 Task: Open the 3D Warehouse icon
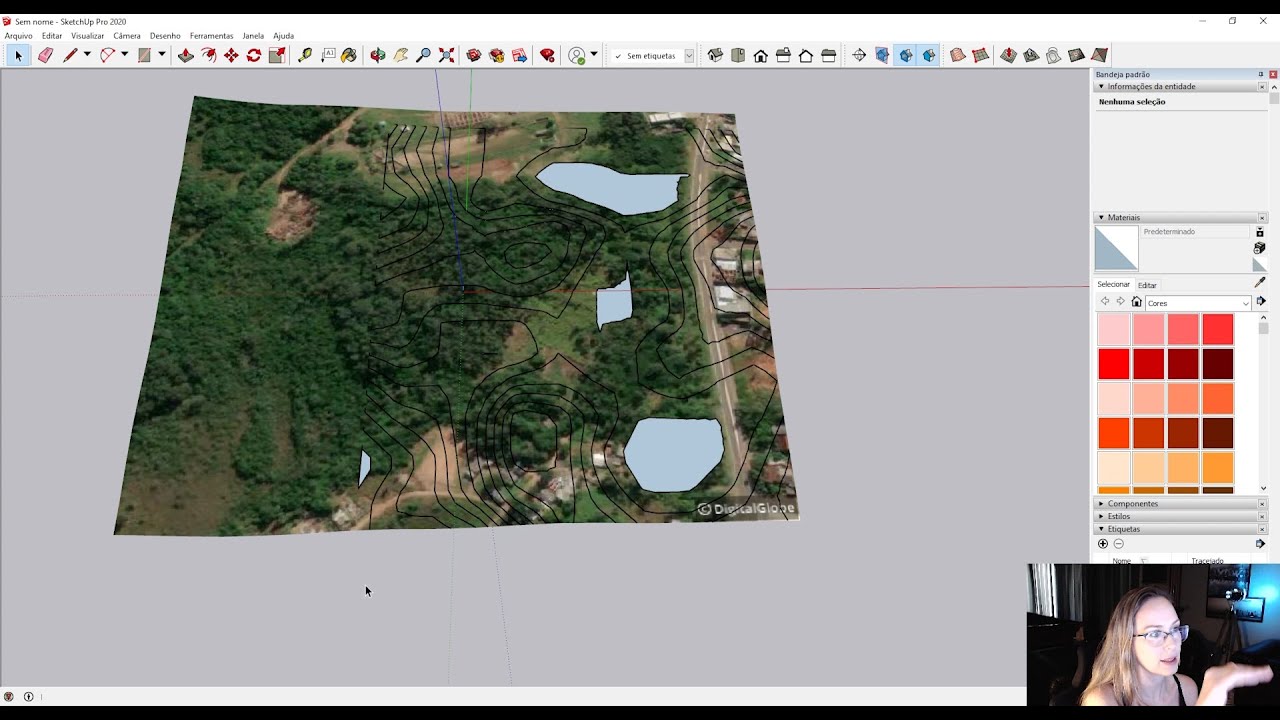(474, 56)
